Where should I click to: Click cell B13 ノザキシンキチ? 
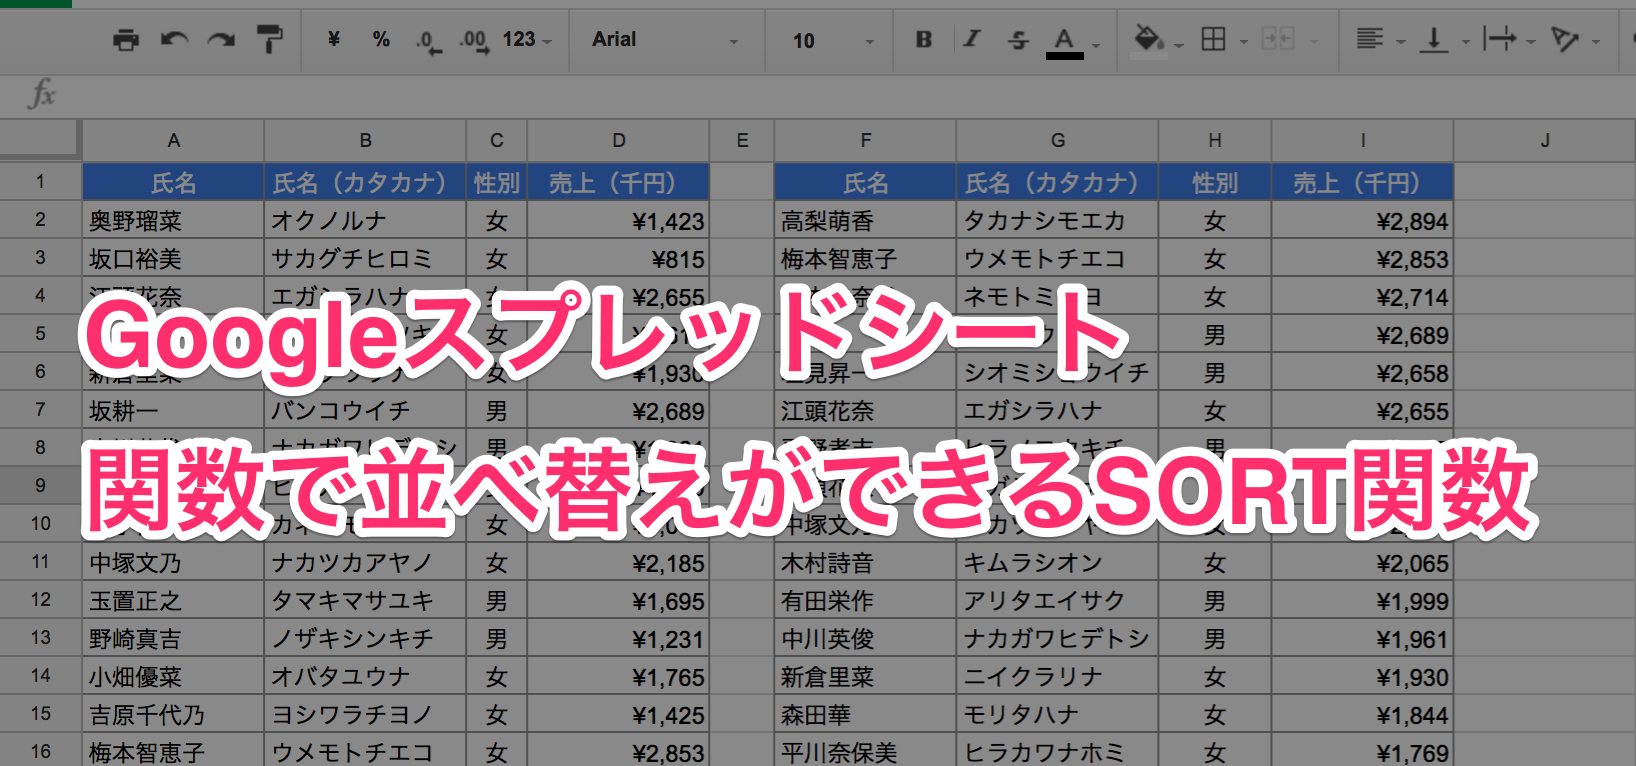[365, 639]
